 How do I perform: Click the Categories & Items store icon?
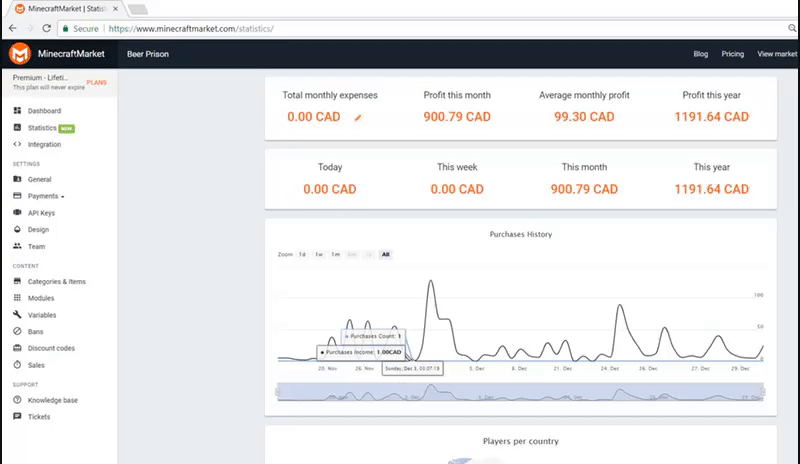(17, 281)
